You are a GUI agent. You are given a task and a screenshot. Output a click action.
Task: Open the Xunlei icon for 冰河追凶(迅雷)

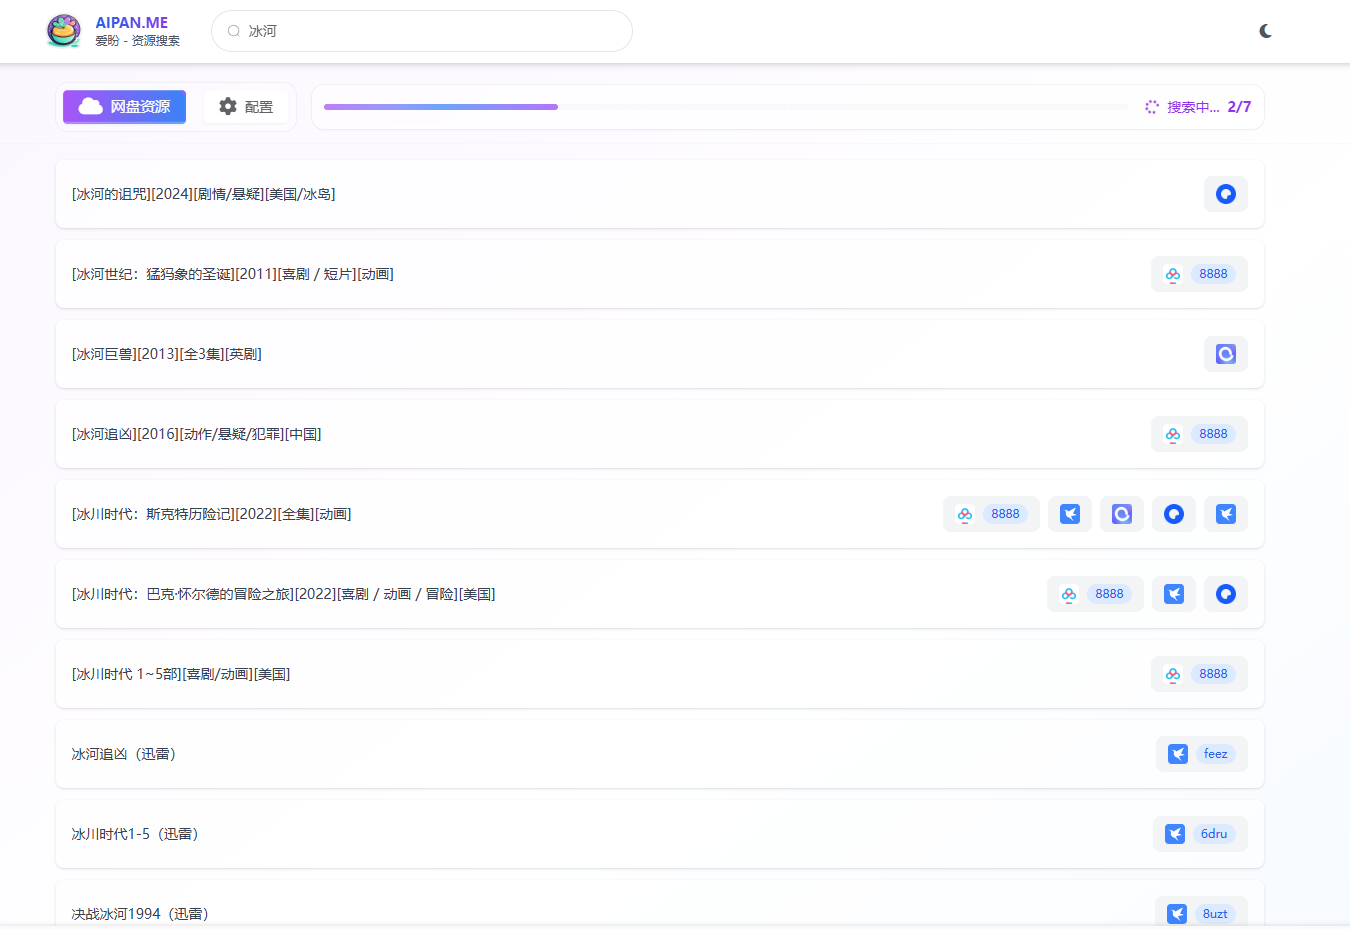(x=1178, y=754)
